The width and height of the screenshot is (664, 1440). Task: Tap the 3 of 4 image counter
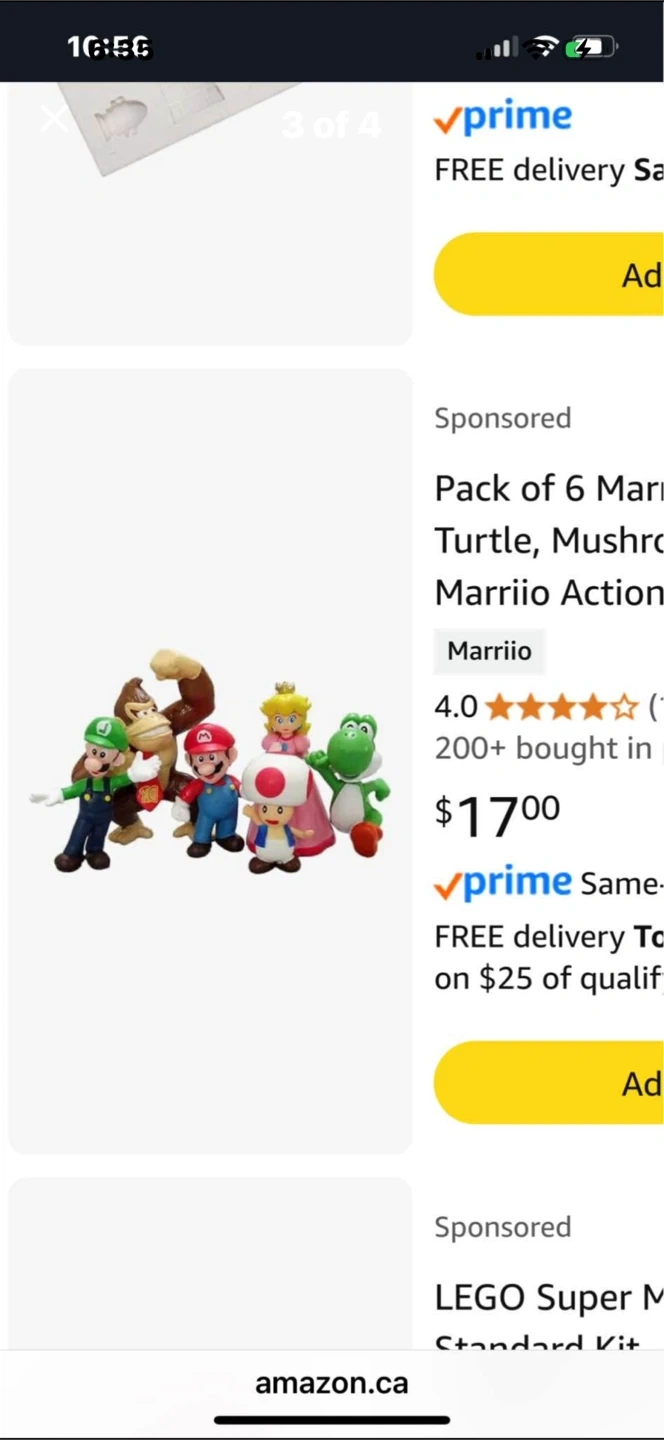tap(331, 125)
